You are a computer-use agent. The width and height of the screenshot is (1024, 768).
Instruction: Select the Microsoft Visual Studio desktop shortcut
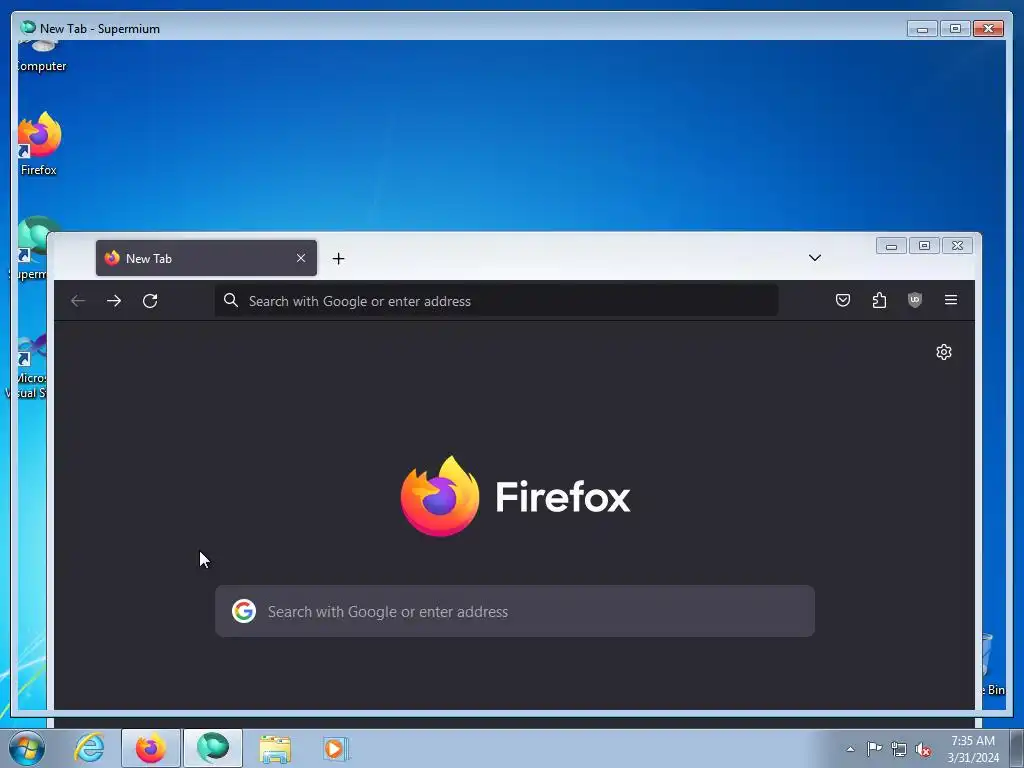coord(31,366)
